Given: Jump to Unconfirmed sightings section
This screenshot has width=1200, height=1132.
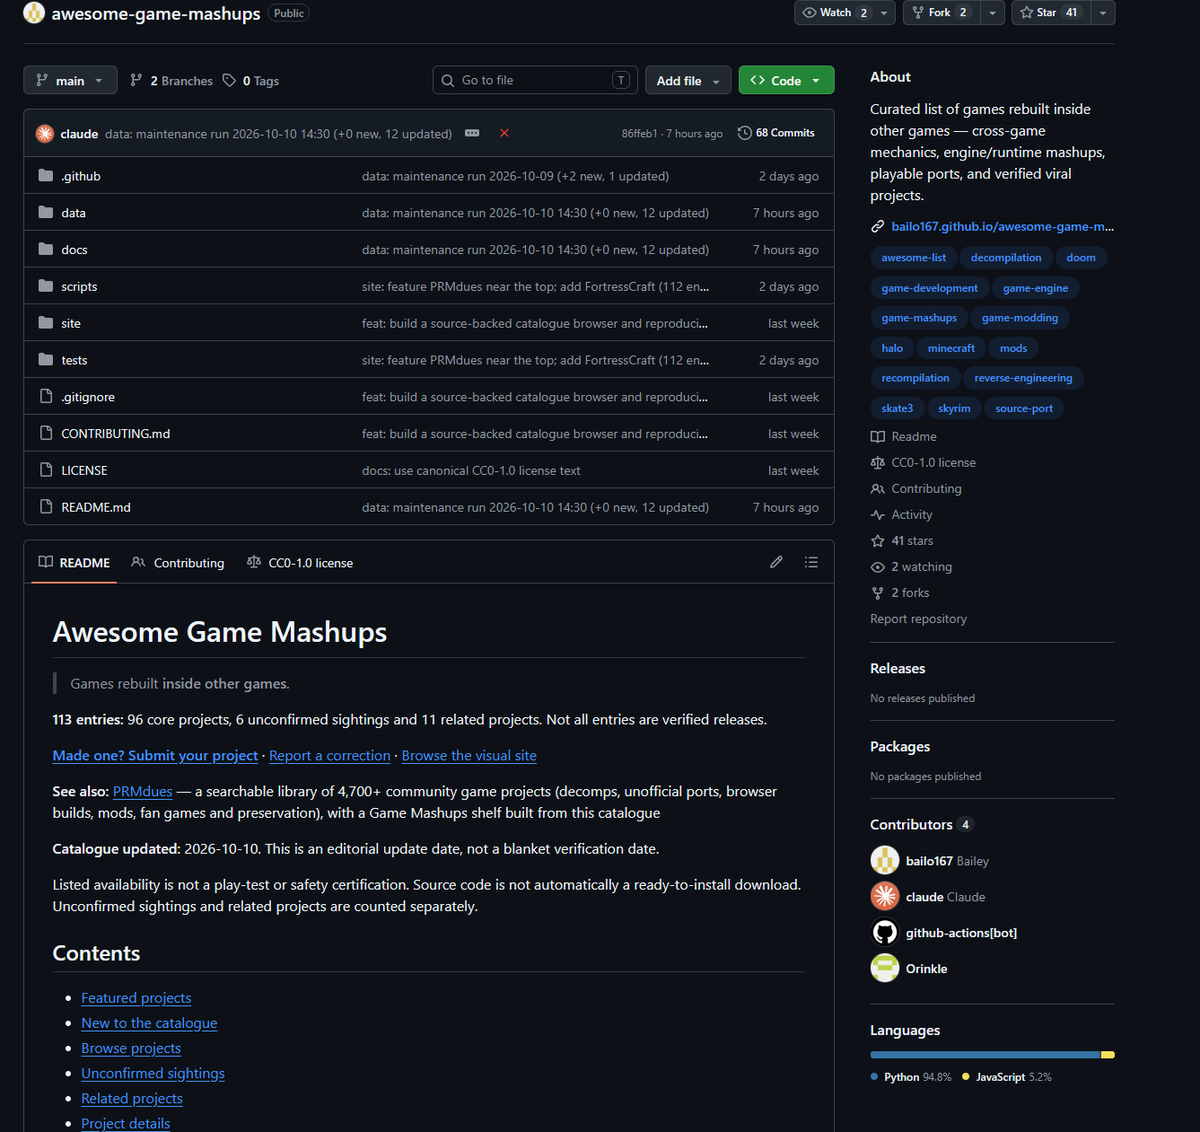Looking at the screenshot, I should point(153,1073).
